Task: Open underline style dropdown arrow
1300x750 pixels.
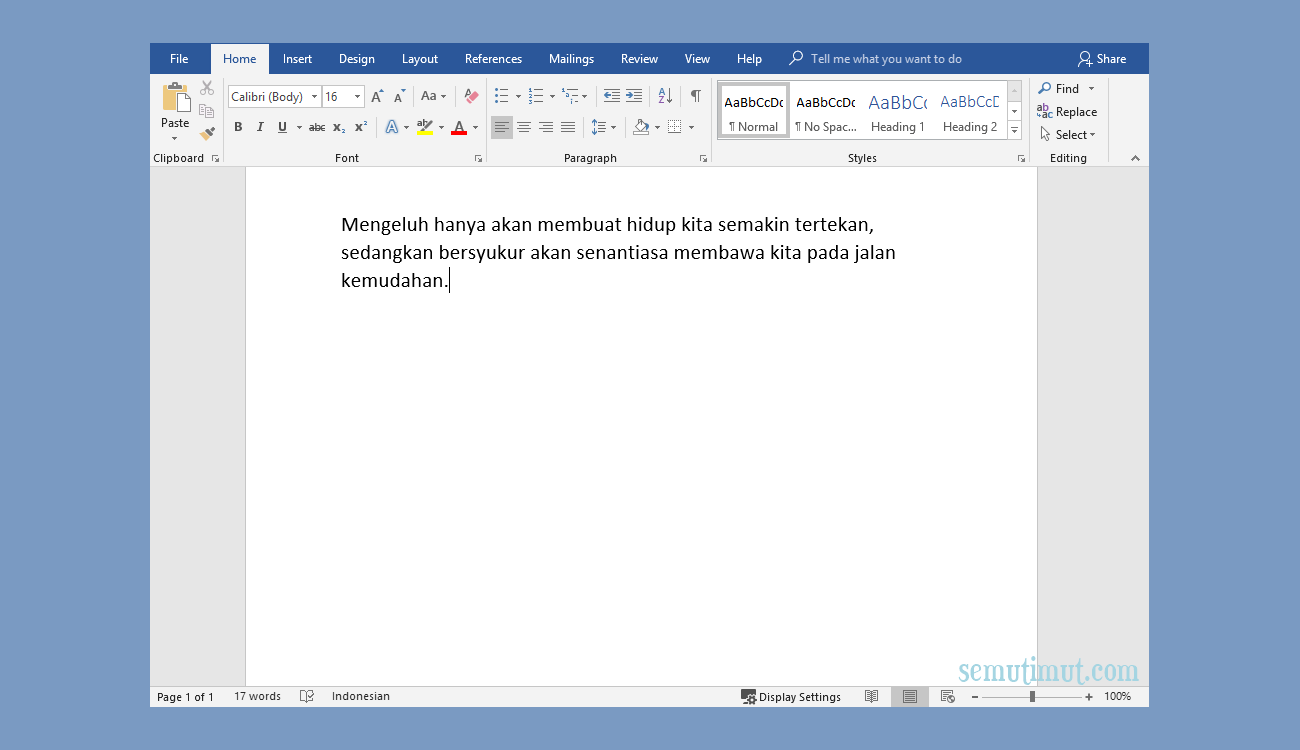Action: point(299,128)
